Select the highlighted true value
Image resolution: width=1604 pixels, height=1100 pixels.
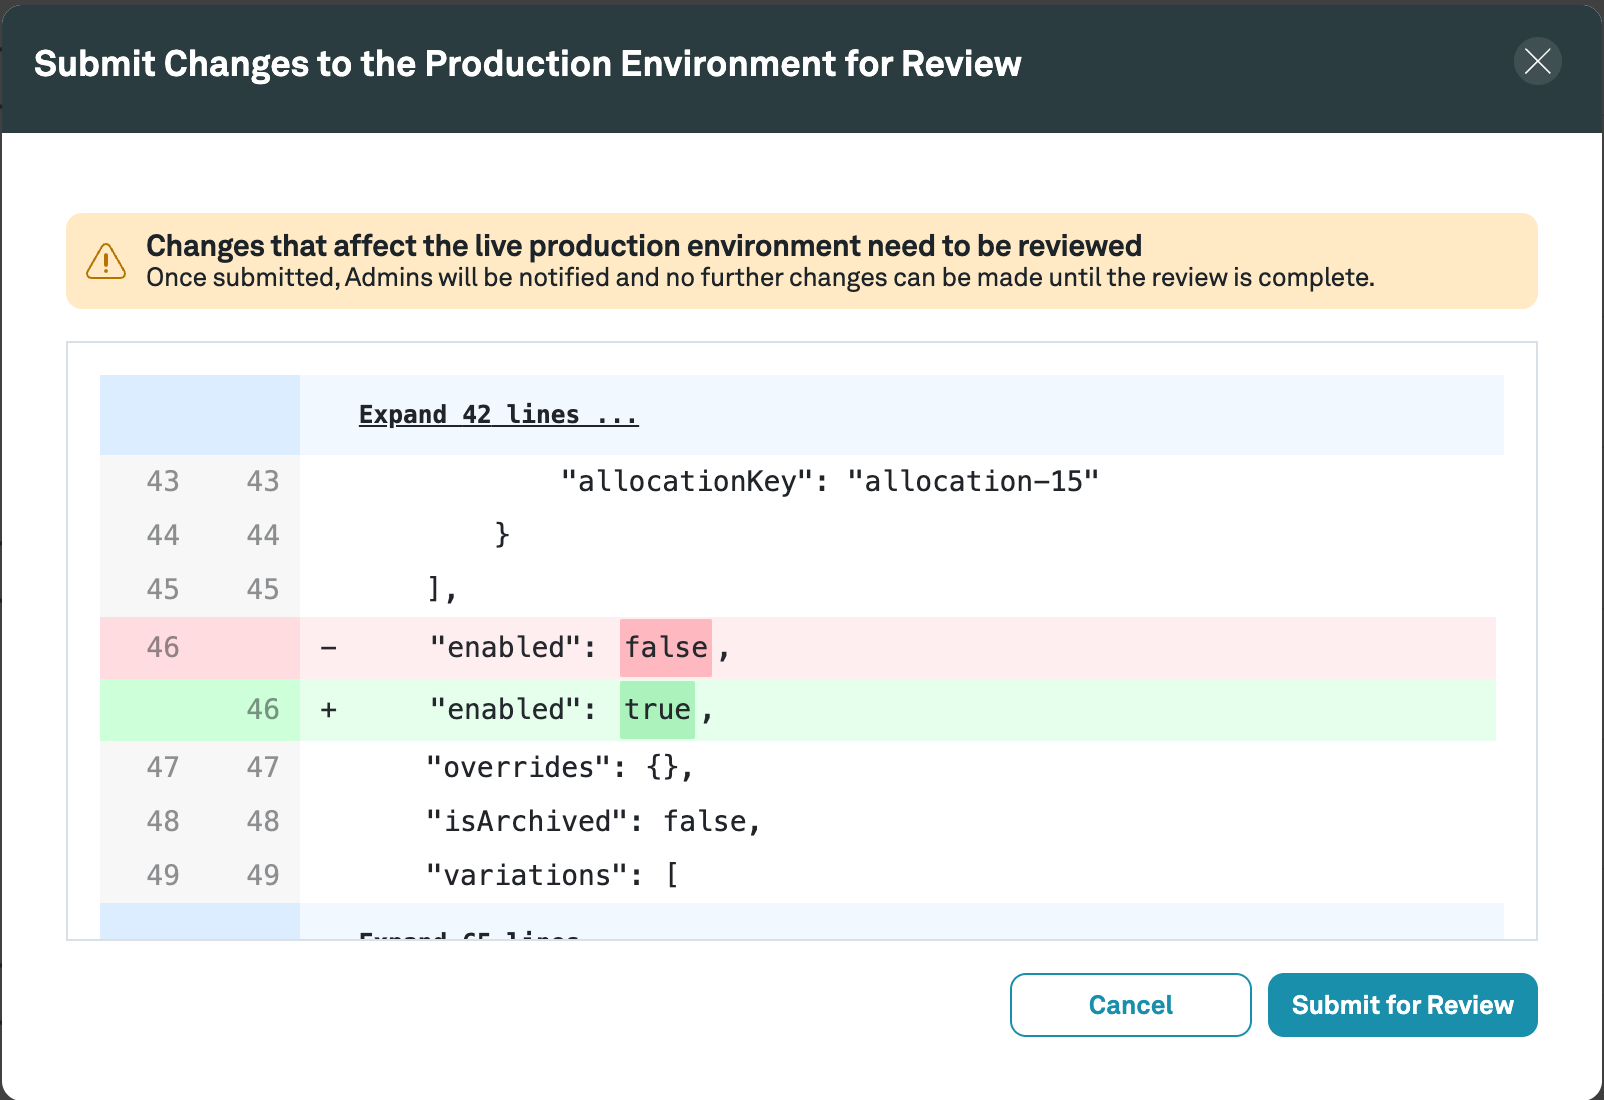coord(657,710)
